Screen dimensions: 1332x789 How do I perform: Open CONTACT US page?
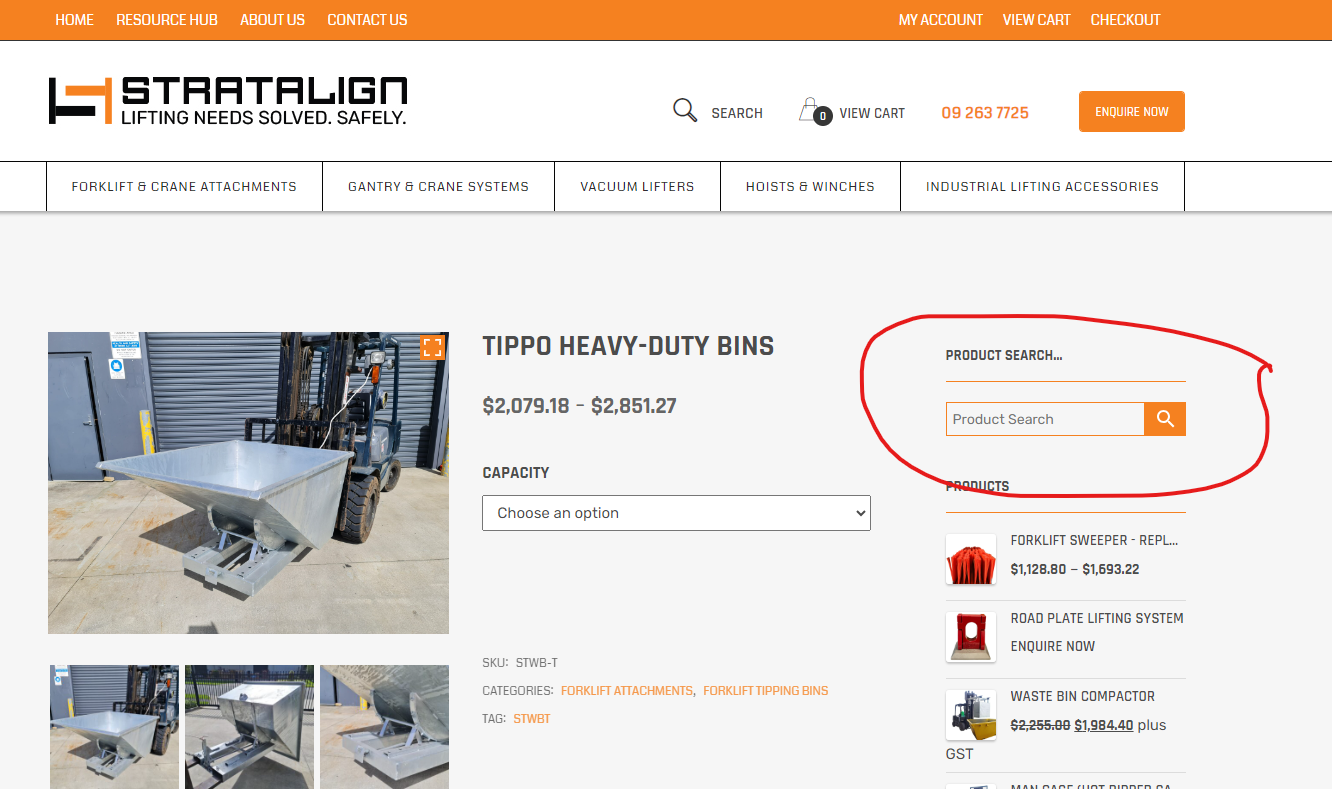[367, 20]
